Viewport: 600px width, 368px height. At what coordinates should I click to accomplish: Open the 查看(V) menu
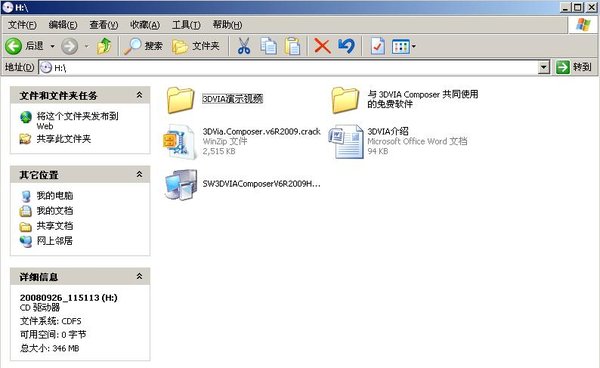click(x=104, y=25)
